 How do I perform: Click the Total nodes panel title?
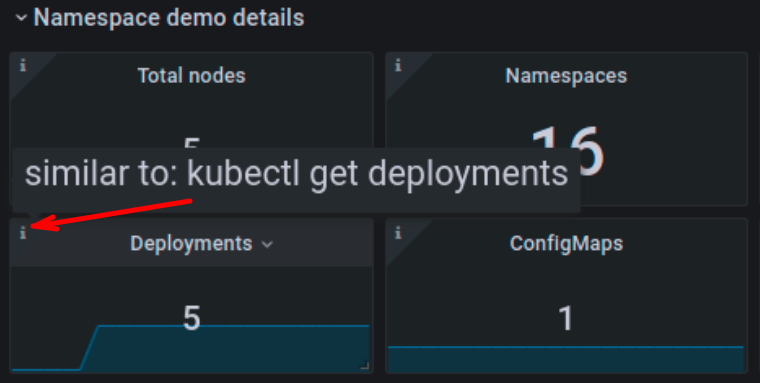pos(191,76)
